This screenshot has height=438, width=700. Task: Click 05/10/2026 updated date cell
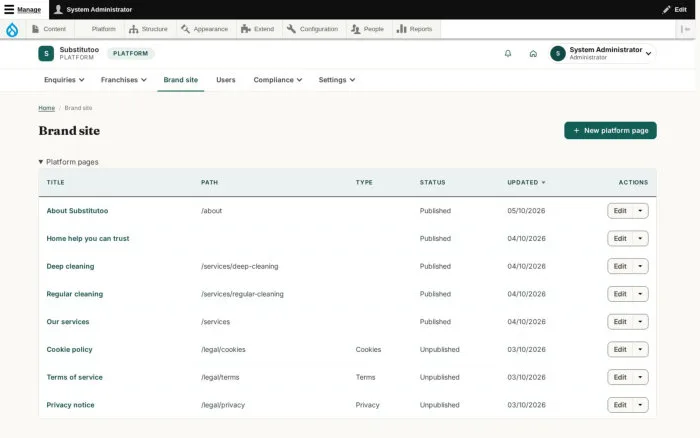526,211
